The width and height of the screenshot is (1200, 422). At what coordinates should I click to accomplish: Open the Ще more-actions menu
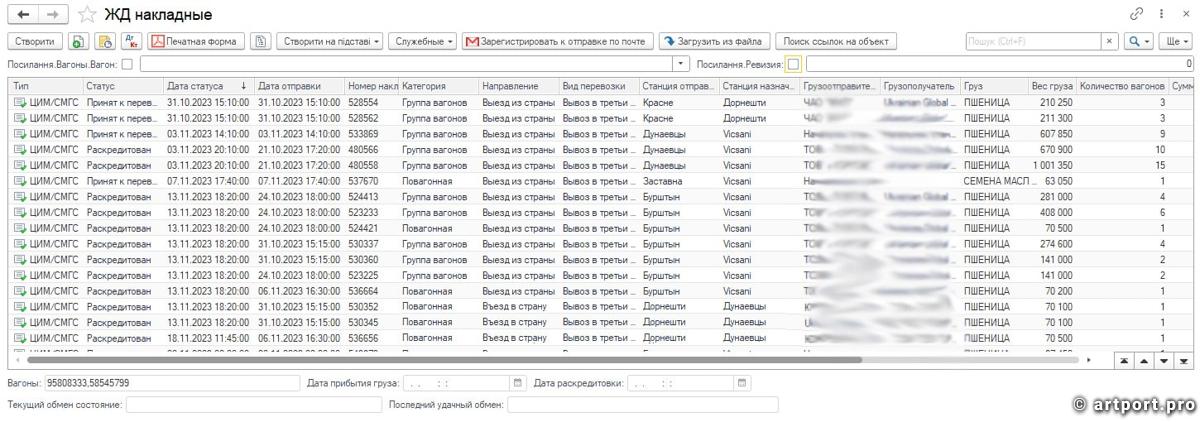tap(1174, 41)
